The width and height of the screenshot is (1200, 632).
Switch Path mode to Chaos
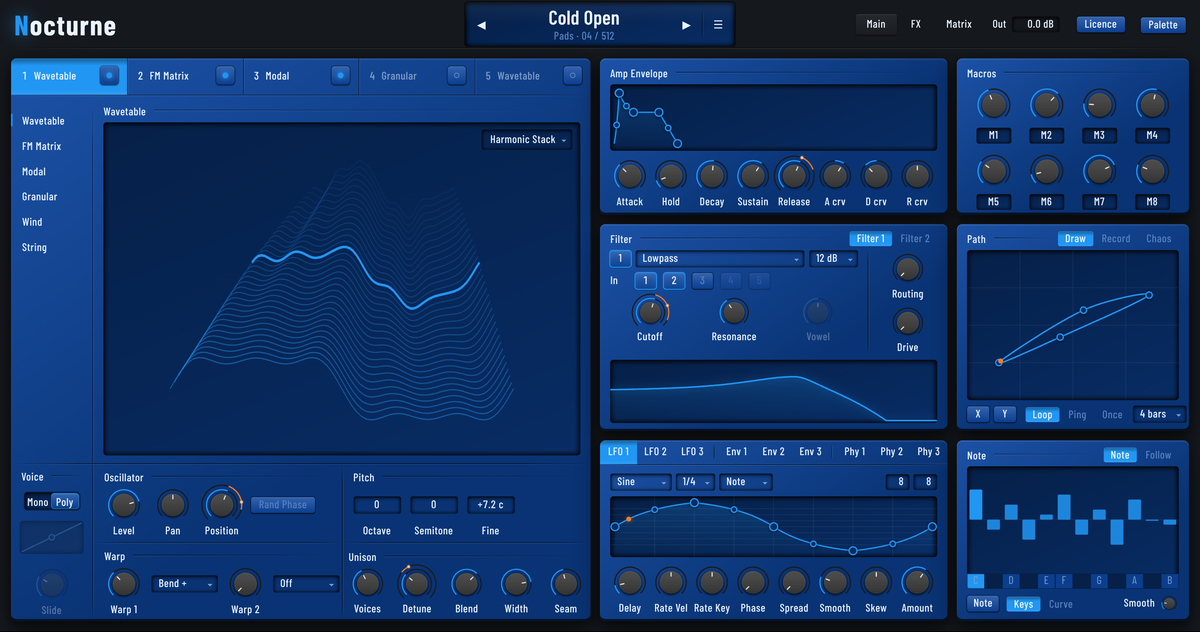1159,239
